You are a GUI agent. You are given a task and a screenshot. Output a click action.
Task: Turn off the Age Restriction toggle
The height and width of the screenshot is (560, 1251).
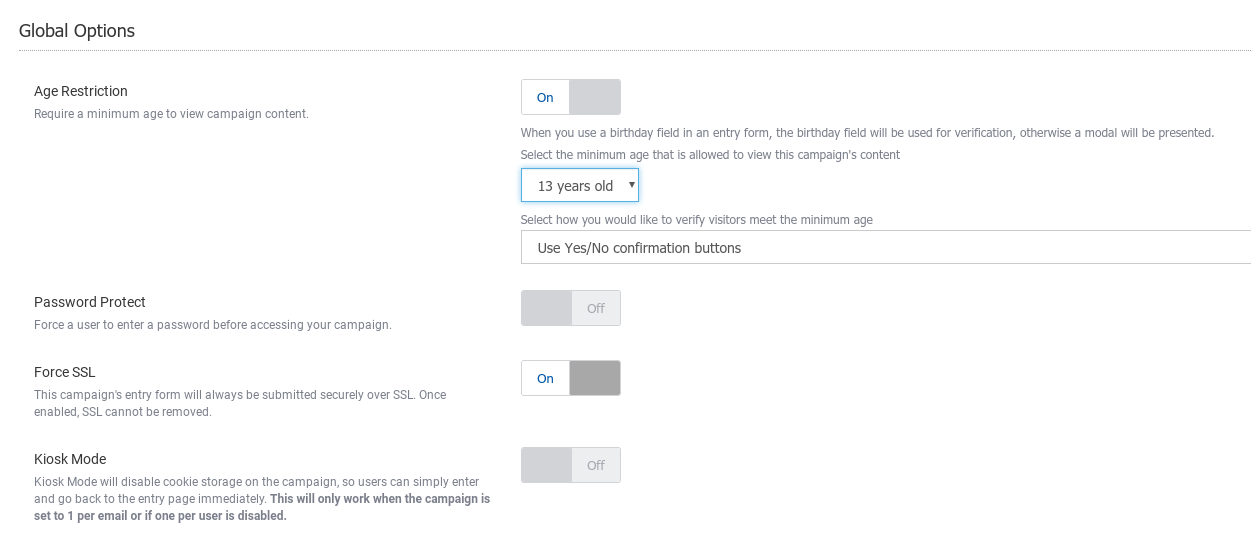tap(570, 97)
